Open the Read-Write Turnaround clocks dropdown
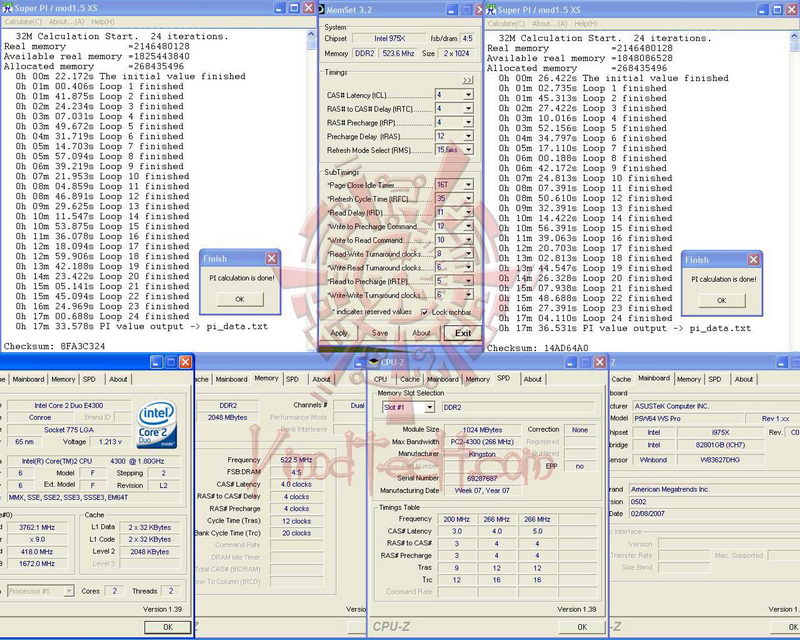The height and width of the screenshot is (640, 800). coord(468,254)
